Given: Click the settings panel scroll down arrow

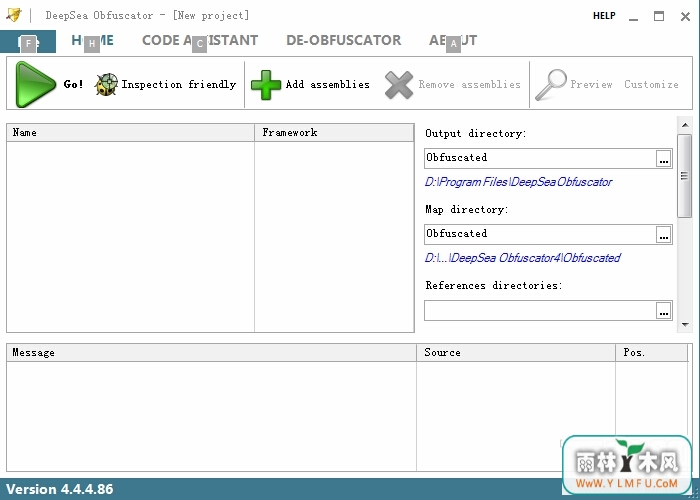Looking at the screenshot, I should click(x=685, y=325).
